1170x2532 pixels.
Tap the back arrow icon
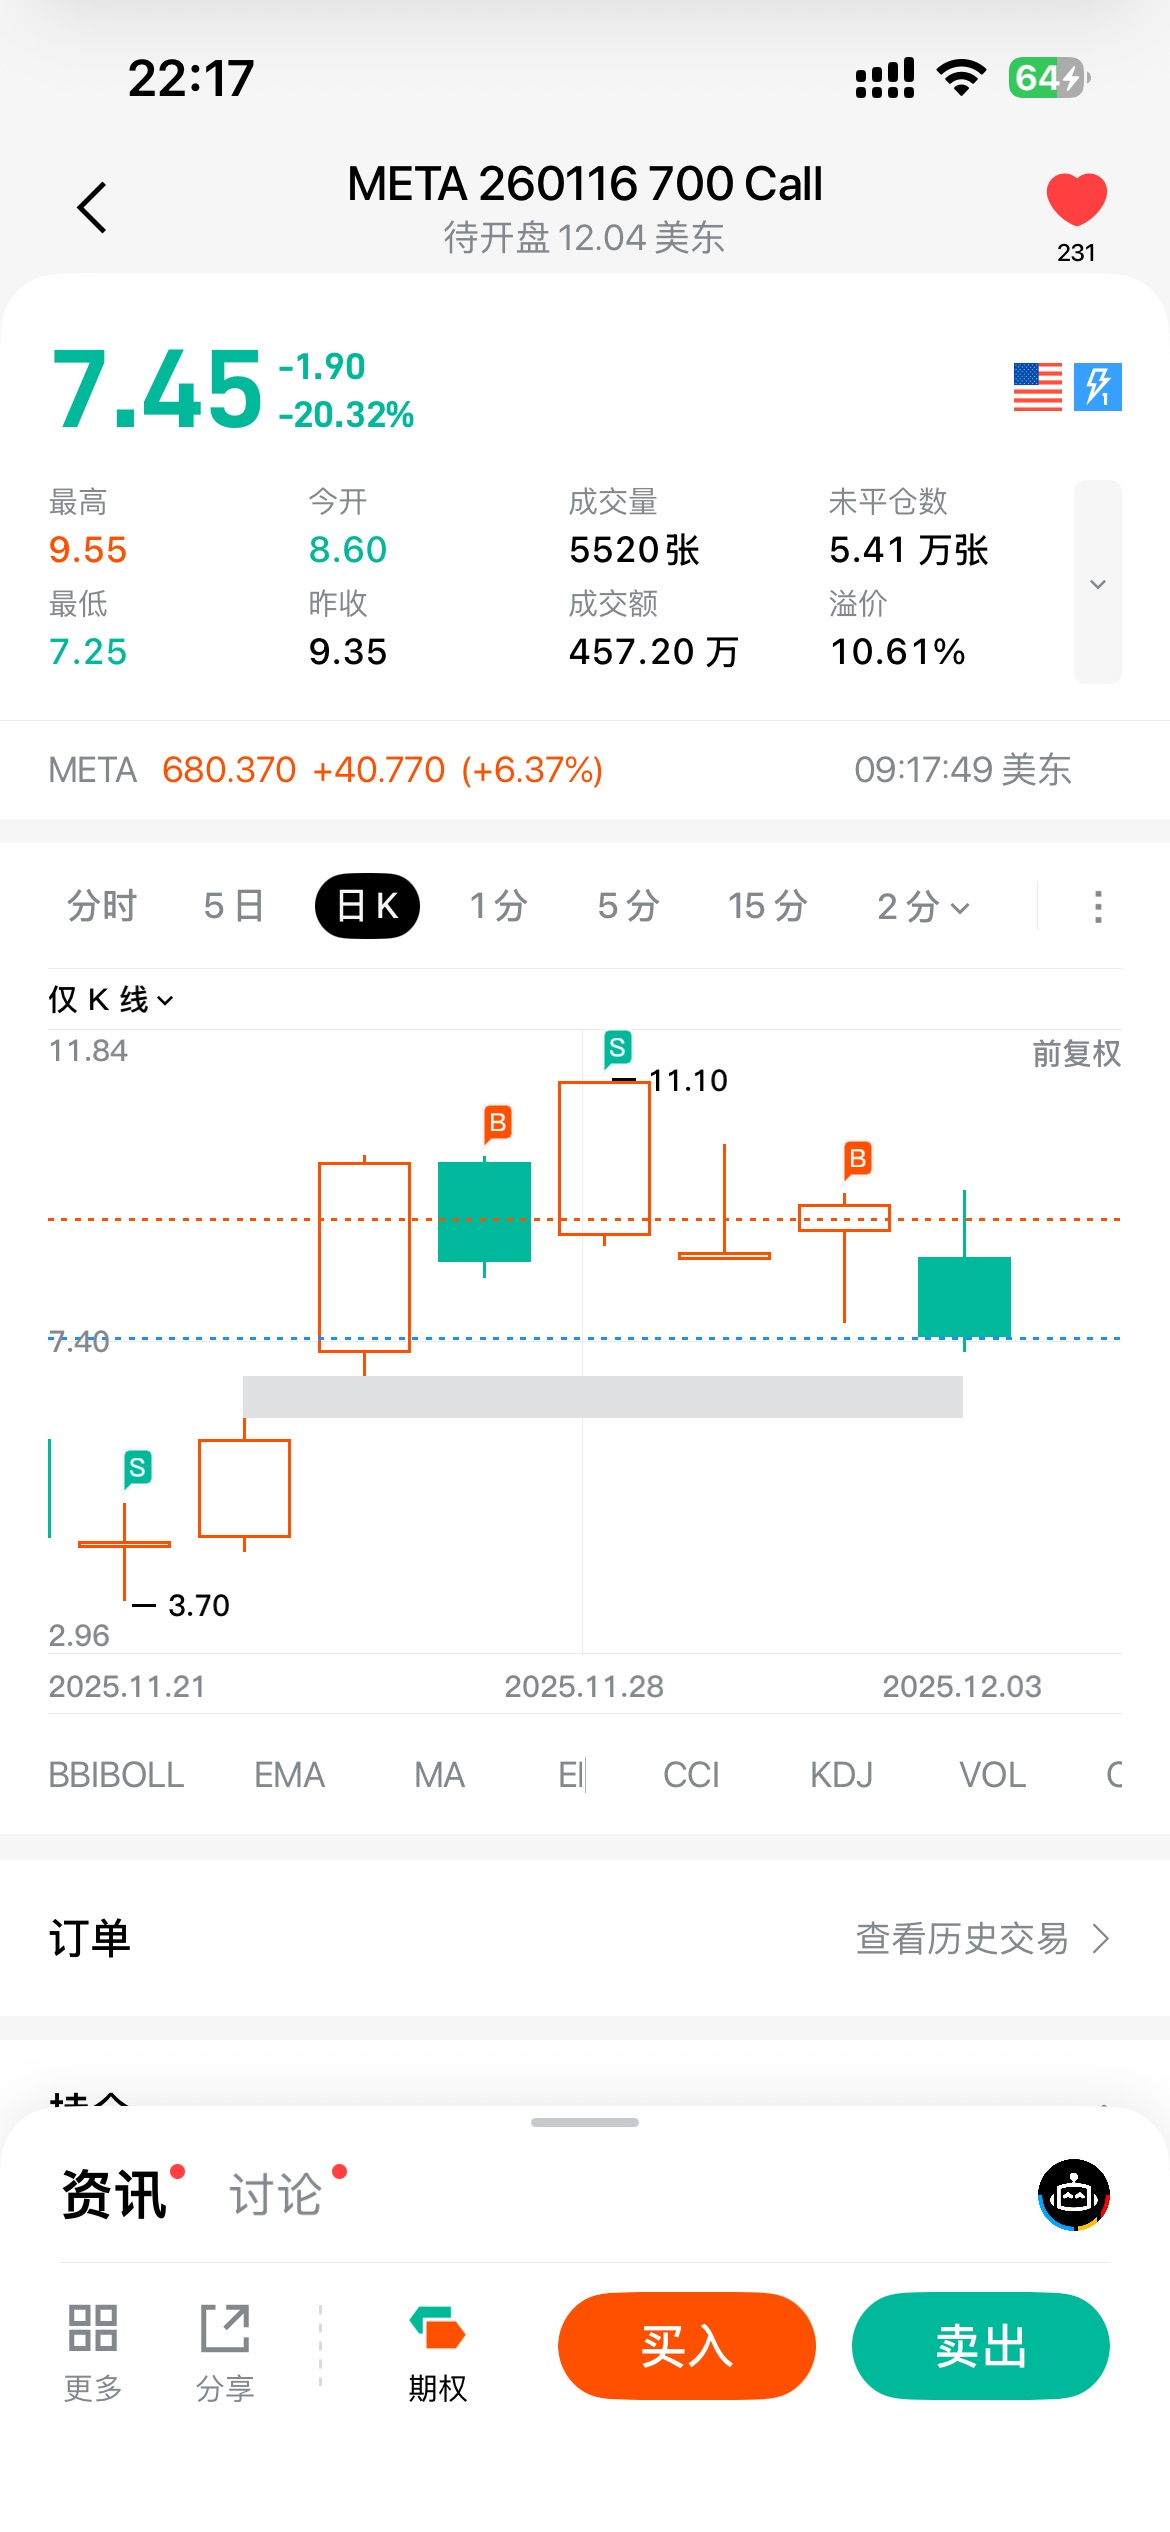coord(92,208)
